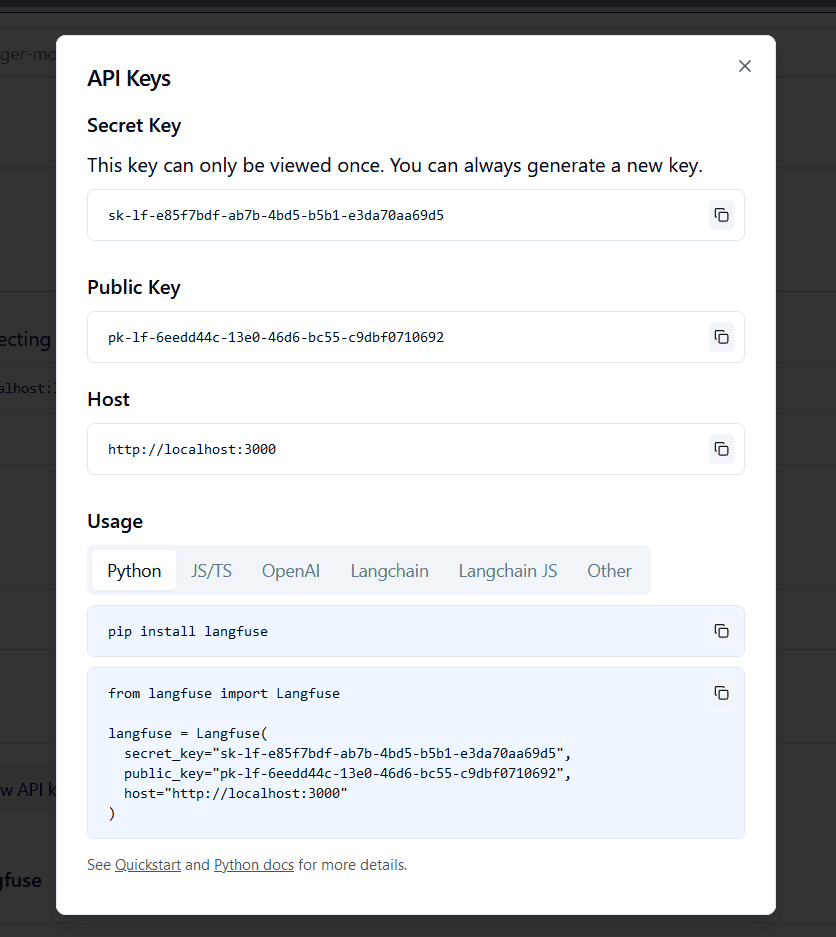Viewport: 836px width, 937px height.
Task: Open the Python docs link
Action: coord(254,865)
